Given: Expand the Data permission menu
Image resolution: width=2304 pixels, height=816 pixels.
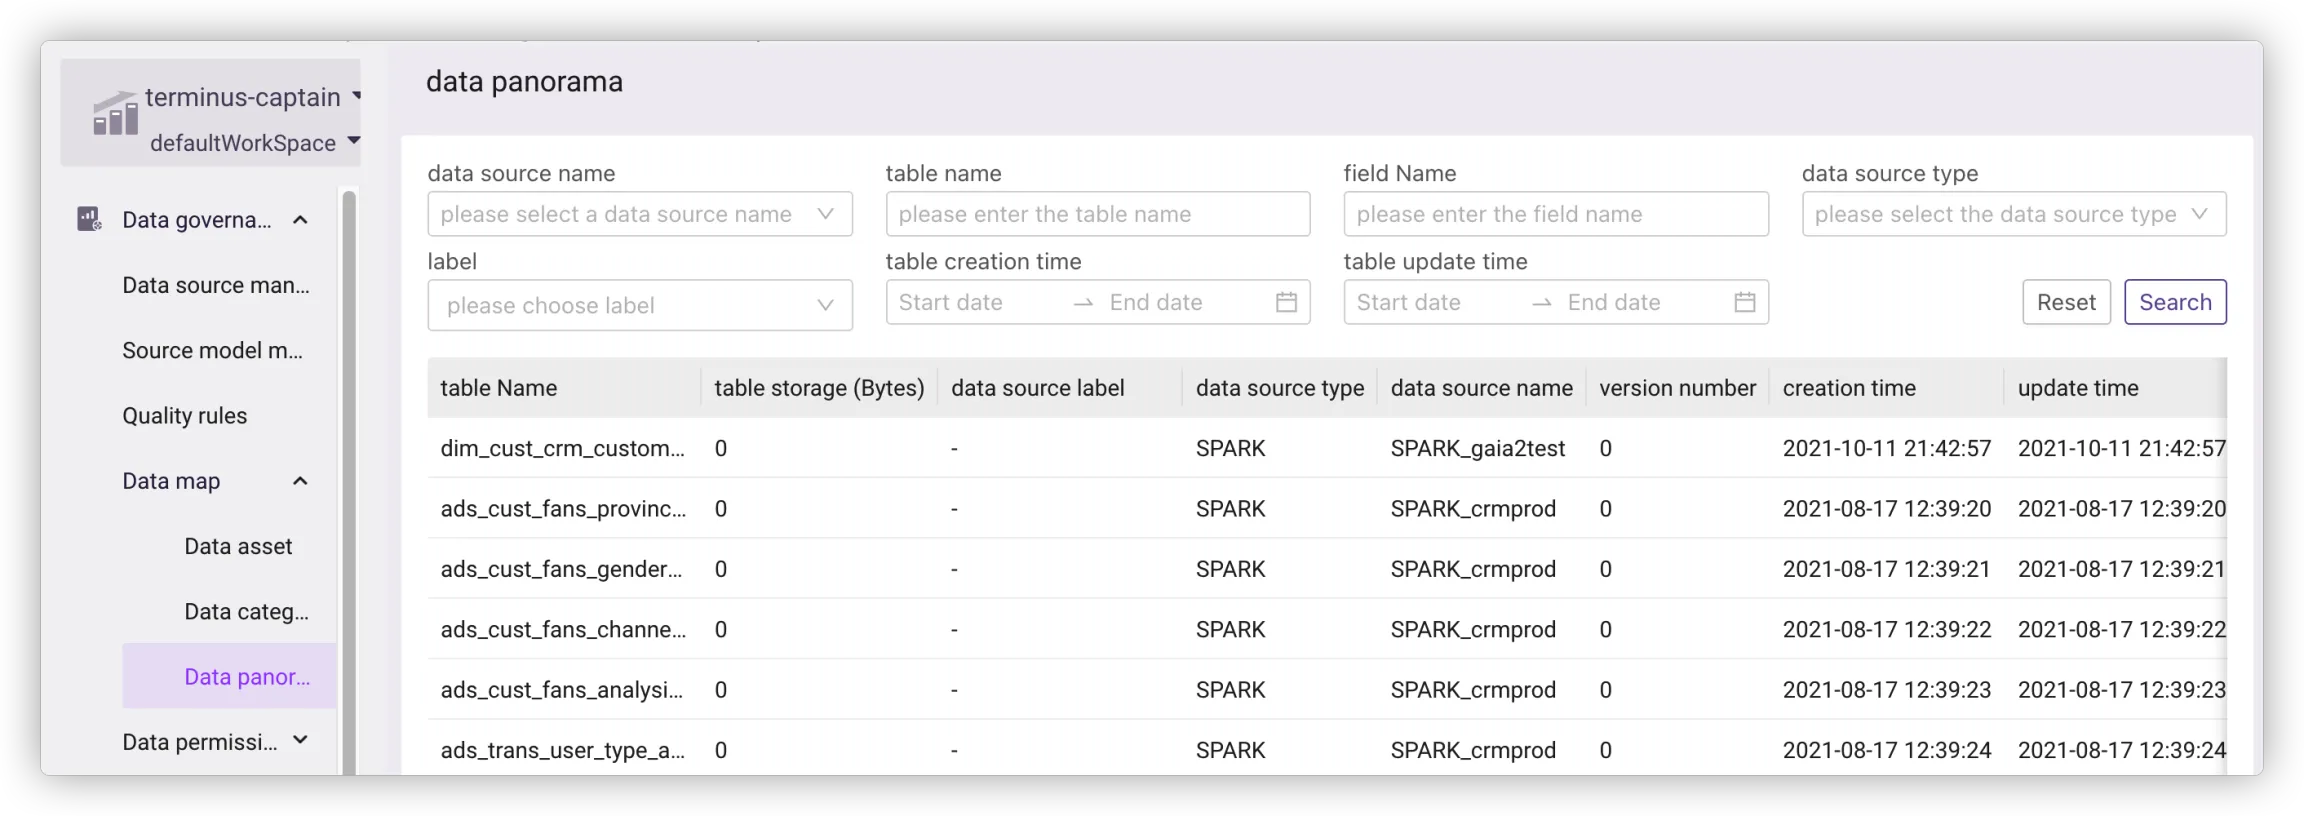Looking at the screenshot, I should (x=300, y=741).
